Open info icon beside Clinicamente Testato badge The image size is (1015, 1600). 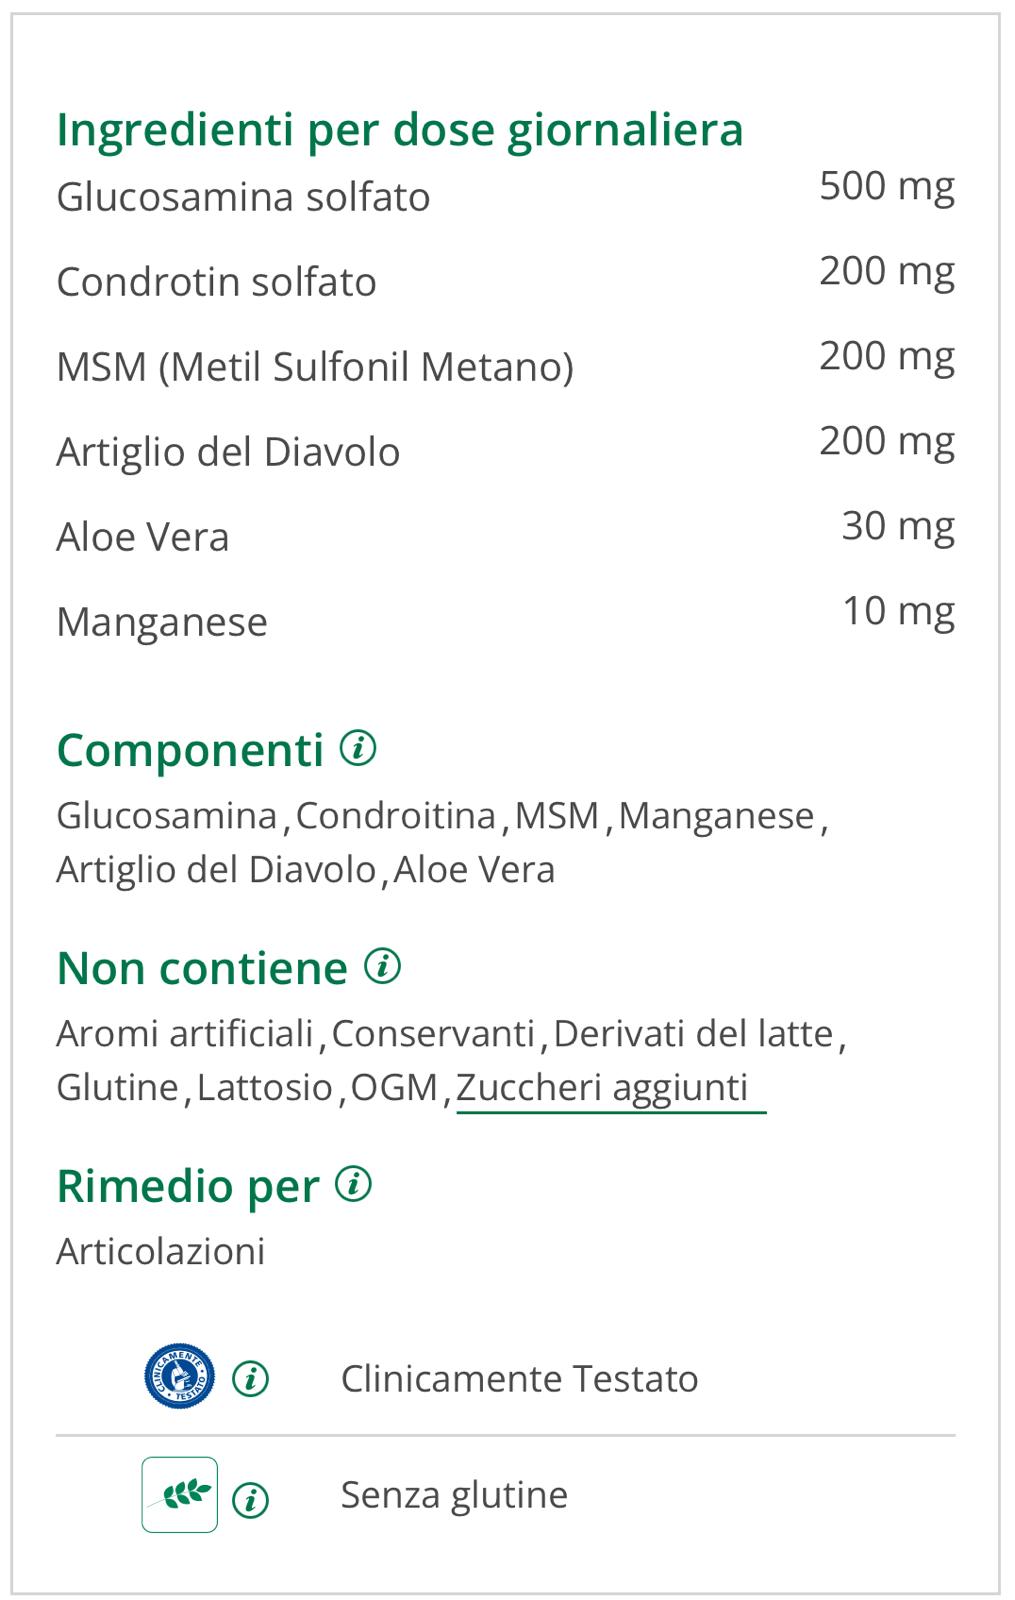(250, 1380)
